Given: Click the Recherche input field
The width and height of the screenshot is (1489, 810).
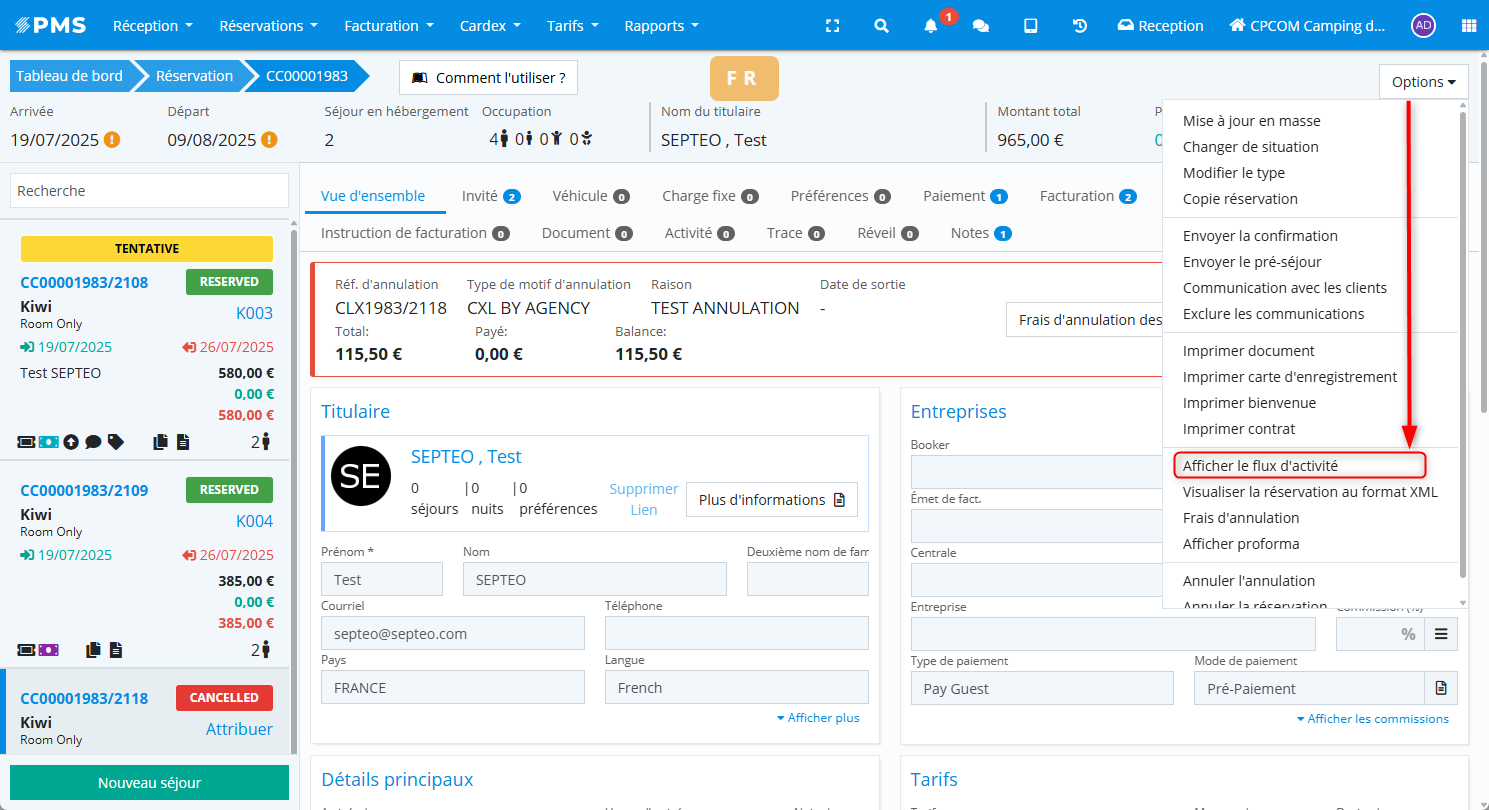Looking at the screenshot, I should tap(149, 191).
